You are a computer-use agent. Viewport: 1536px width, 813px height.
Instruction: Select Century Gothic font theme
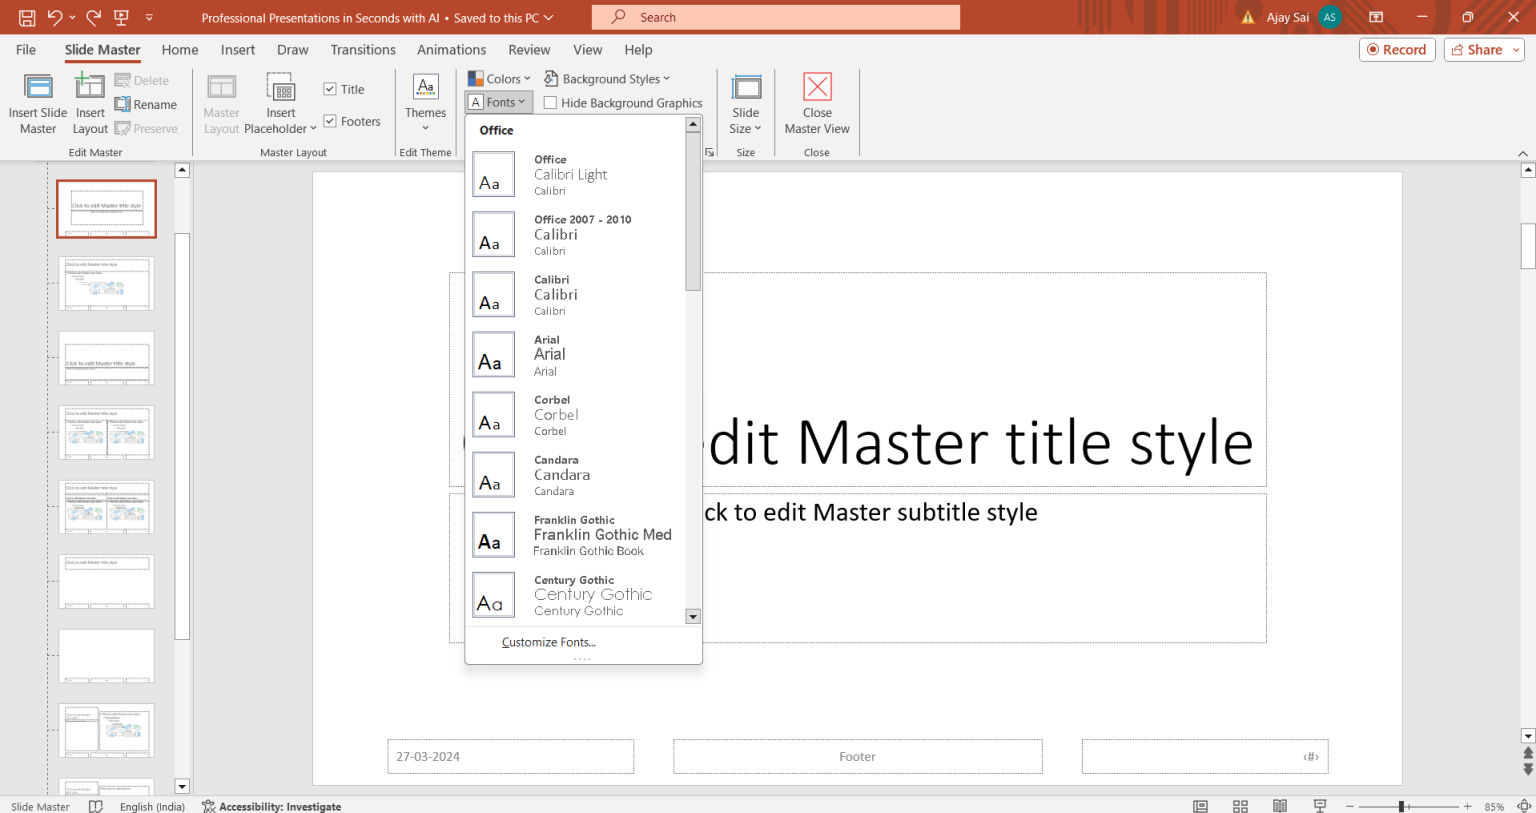577,595
